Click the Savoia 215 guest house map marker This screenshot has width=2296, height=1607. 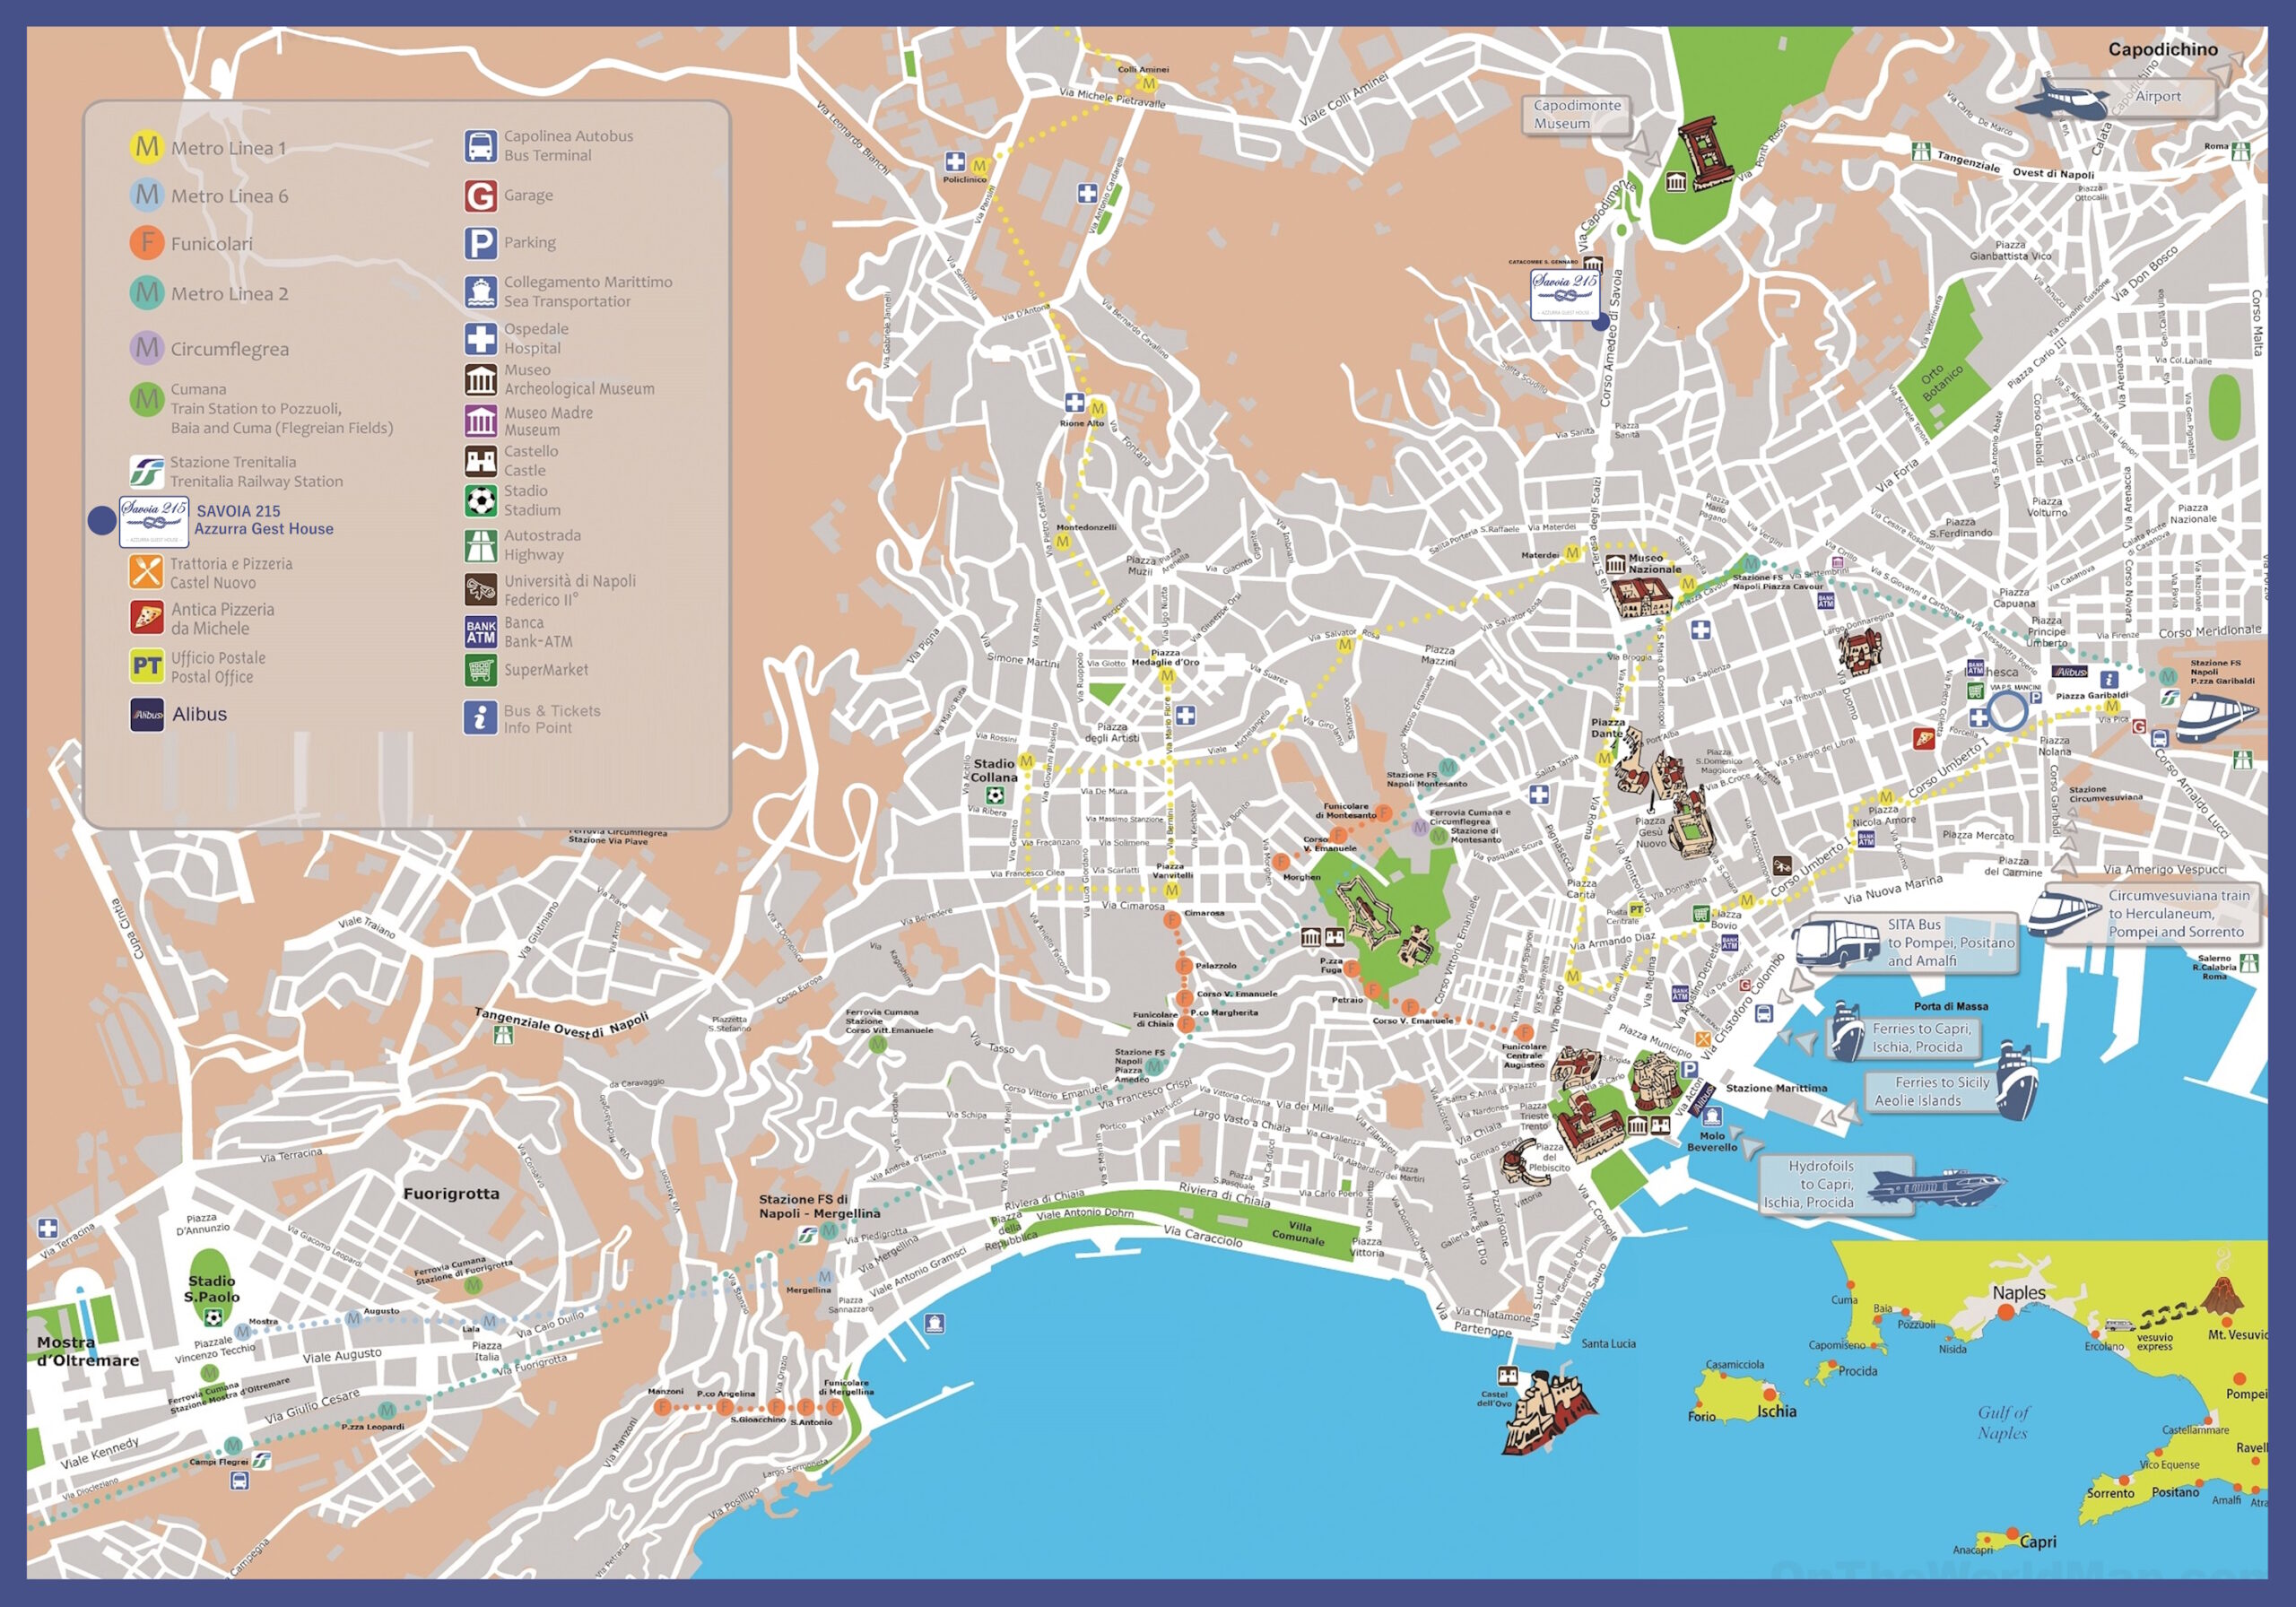[1601, 322]
